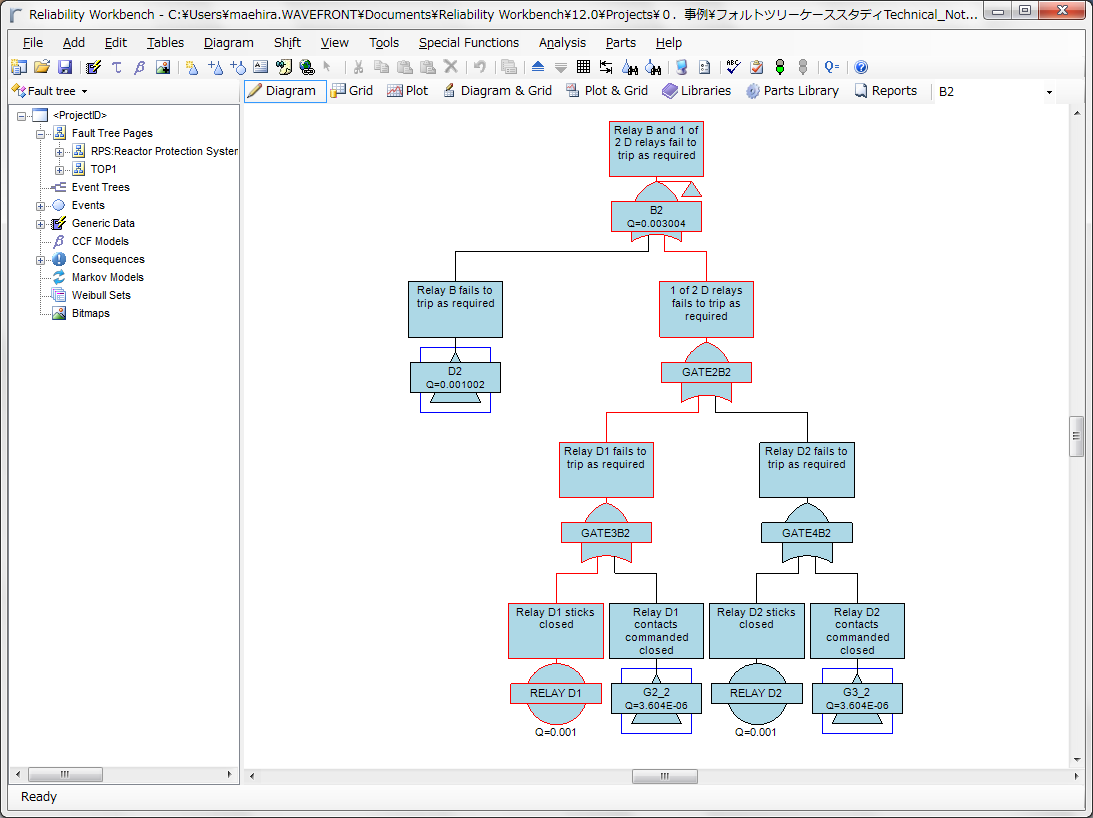Click the diagram horizontal scrollbar thumb
1093x818 pixels.
point(664,776)
